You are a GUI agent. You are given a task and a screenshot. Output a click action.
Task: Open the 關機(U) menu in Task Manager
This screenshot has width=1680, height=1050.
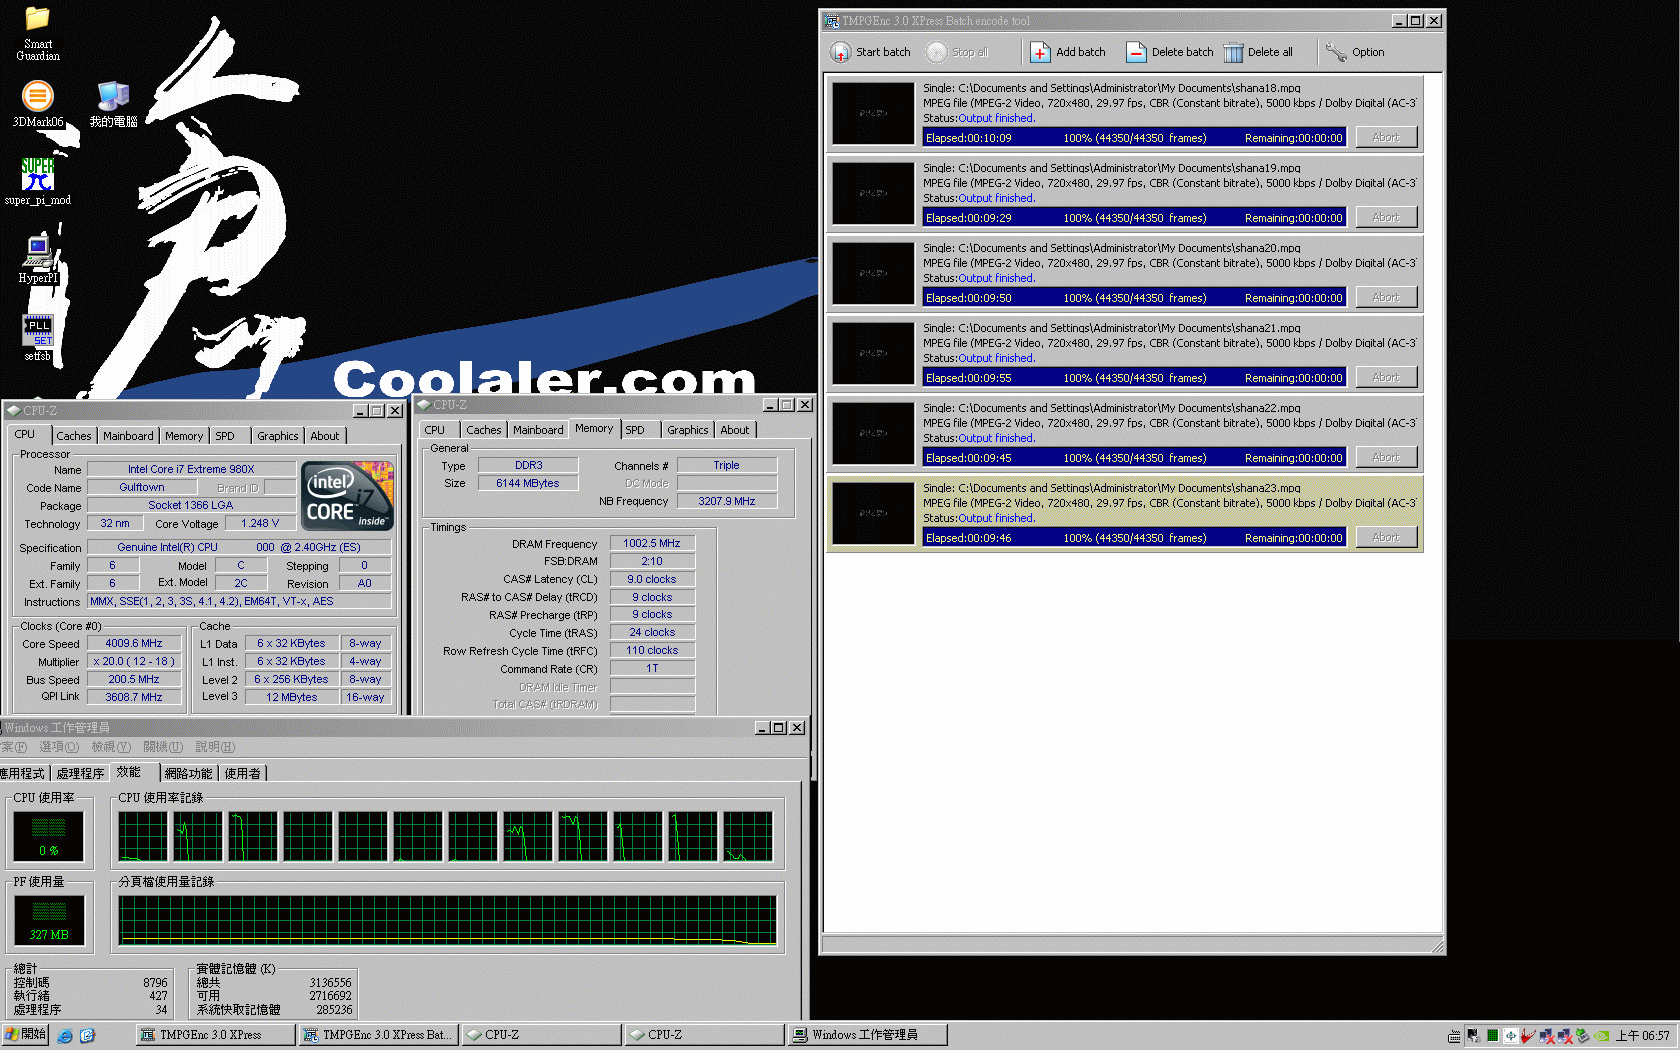pos(163,747)
